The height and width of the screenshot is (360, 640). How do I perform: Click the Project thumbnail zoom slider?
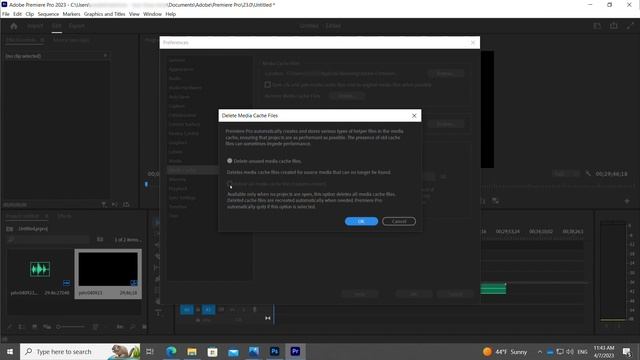pyautogui.click(x=71, y=327)
